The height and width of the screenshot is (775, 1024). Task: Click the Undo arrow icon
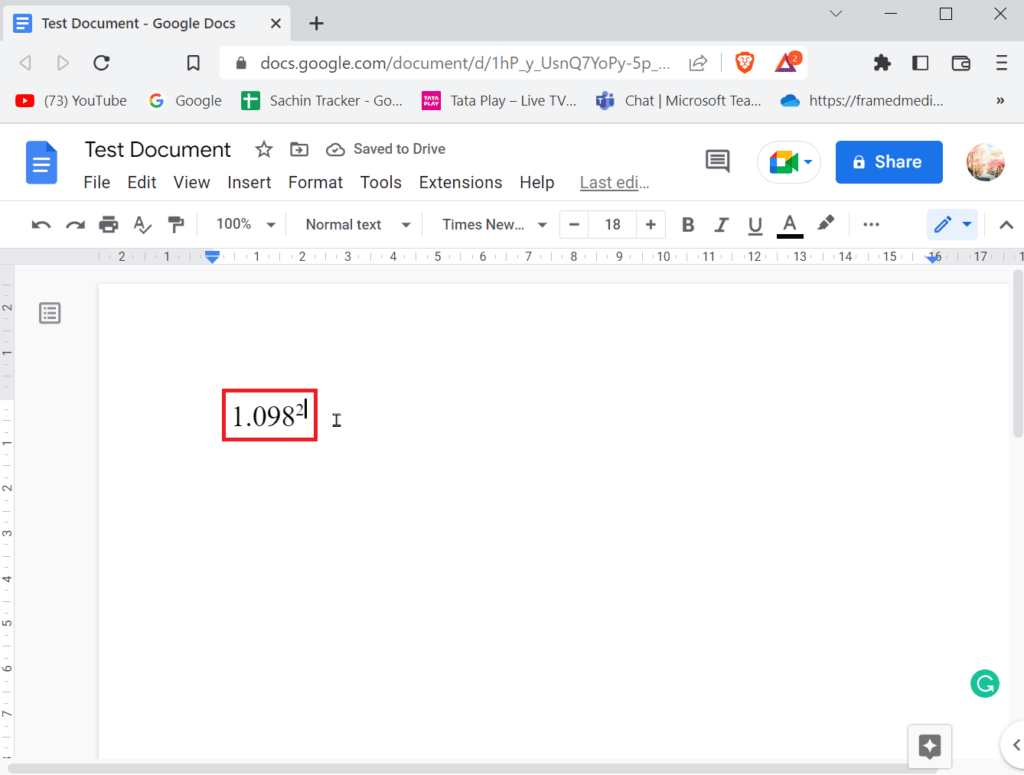click(x=41, y=225)
